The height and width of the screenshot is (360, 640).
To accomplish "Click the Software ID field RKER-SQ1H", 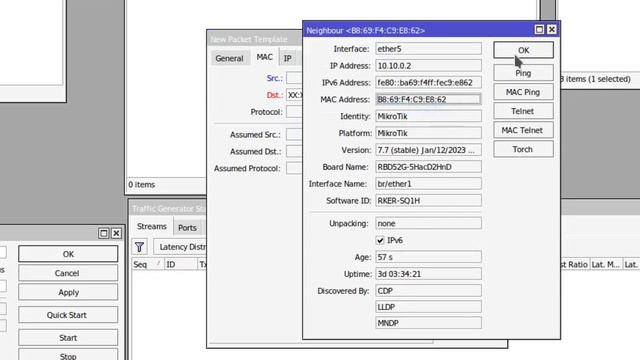I will tap(428, 201).
